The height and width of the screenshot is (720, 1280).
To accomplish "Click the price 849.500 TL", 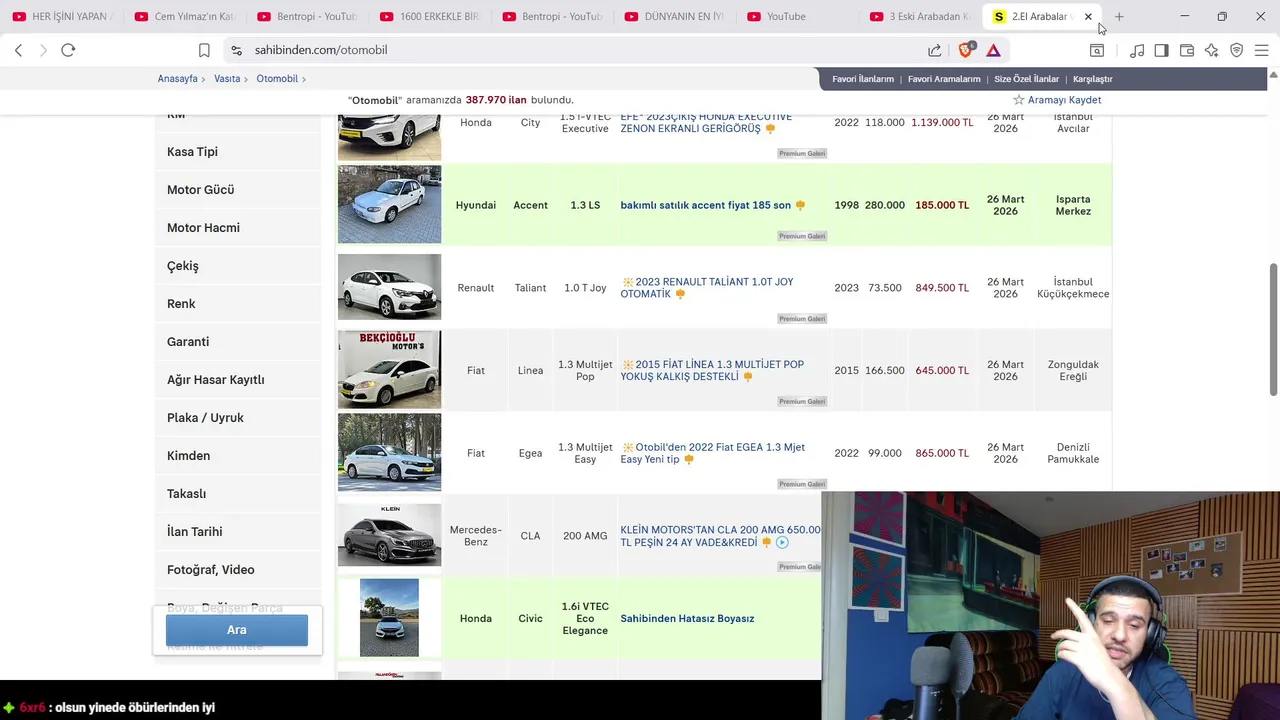I will tap(942, 288).
